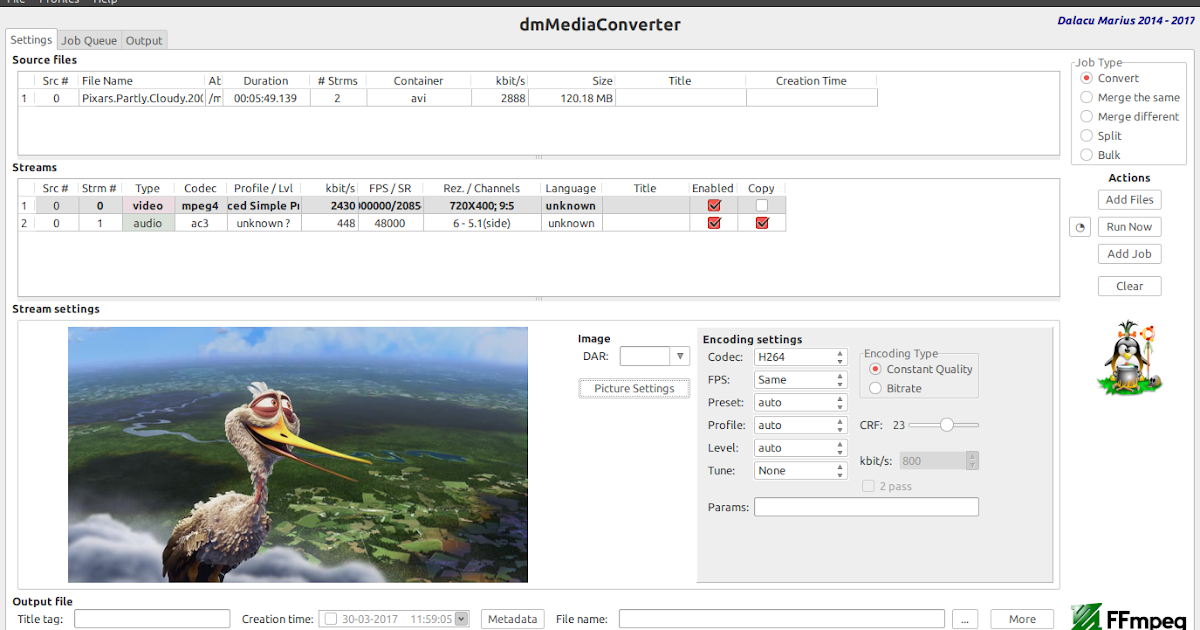Click the ac3 codec cell
This screenshot has width=1200, height=630.
[x=200, y=223]
